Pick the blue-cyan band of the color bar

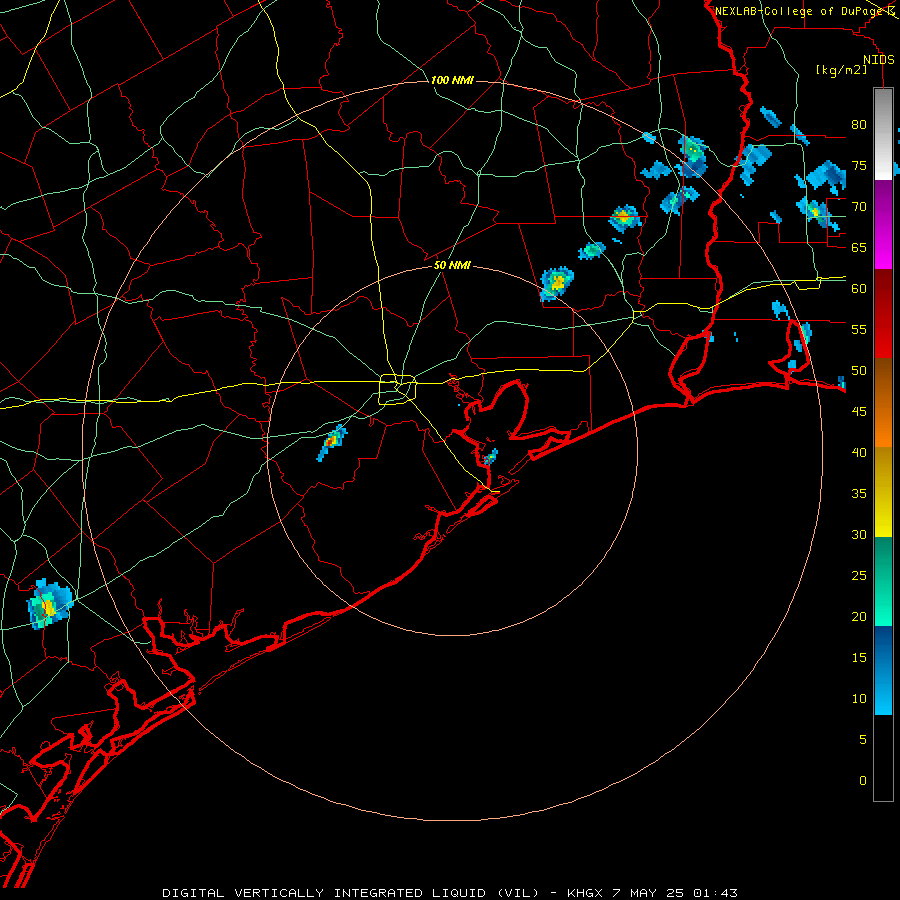point(883,670)
